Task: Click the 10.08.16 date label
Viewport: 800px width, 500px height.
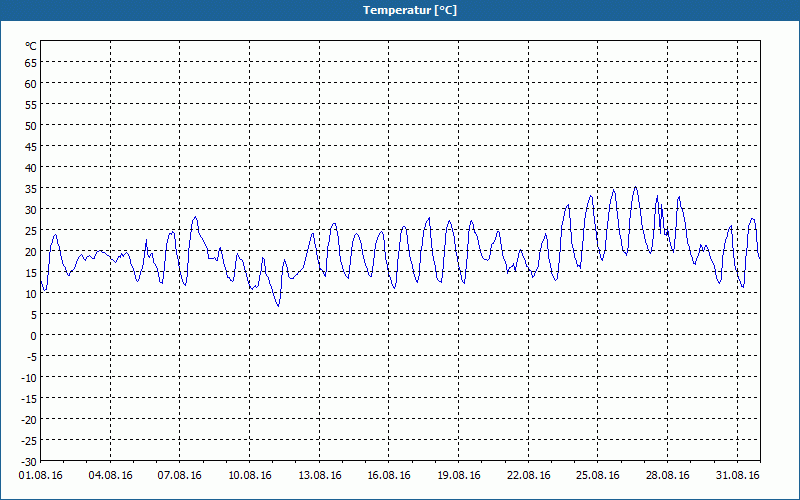Action: coord(249,476)
